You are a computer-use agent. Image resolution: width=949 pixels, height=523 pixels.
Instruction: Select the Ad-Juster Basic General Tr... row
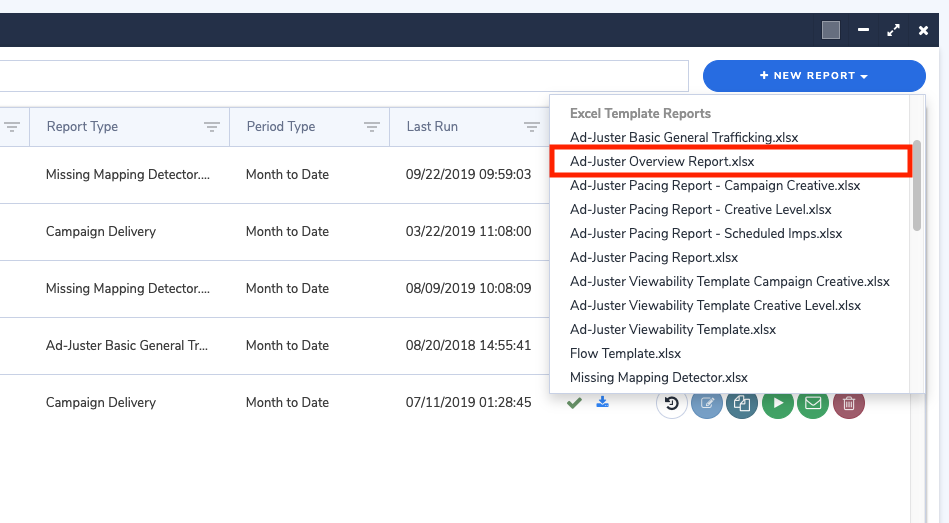tap(274, 346)
